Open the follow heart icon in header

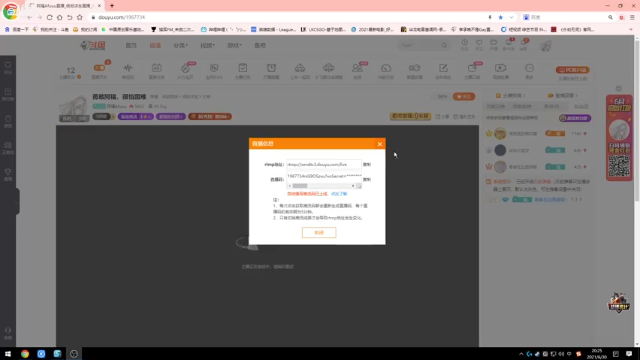pyautogui.click(x=479, y=42)
